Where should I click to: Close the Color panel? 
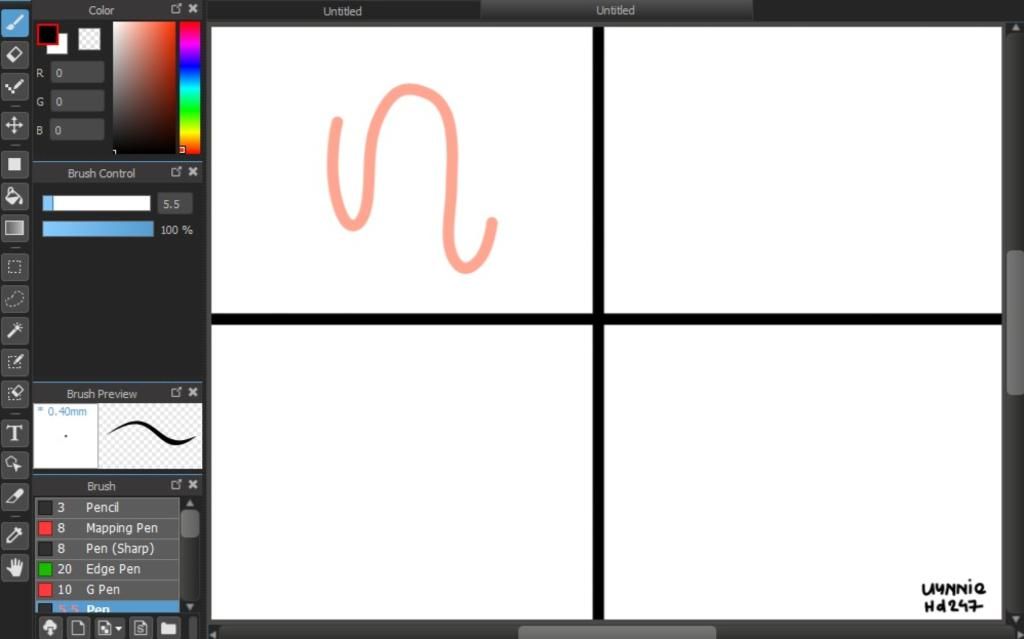pyautogui.click(x=193, y=8)
